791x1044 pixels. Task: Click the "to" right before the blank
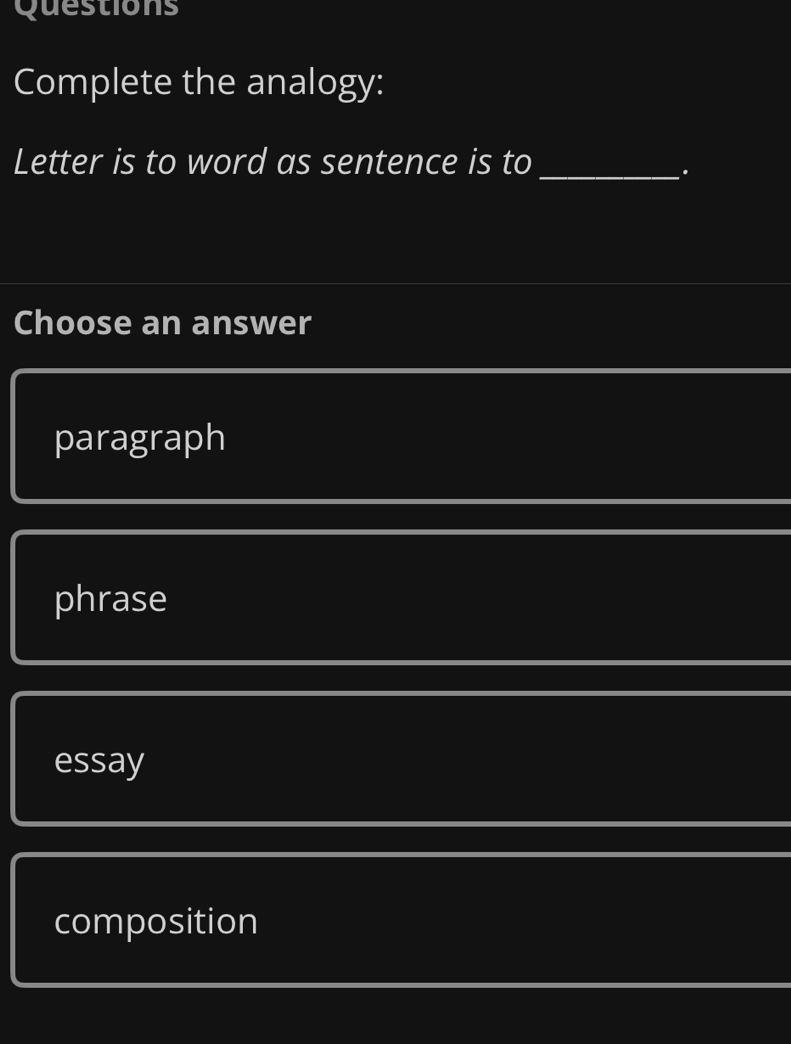[x=516, y=161]
